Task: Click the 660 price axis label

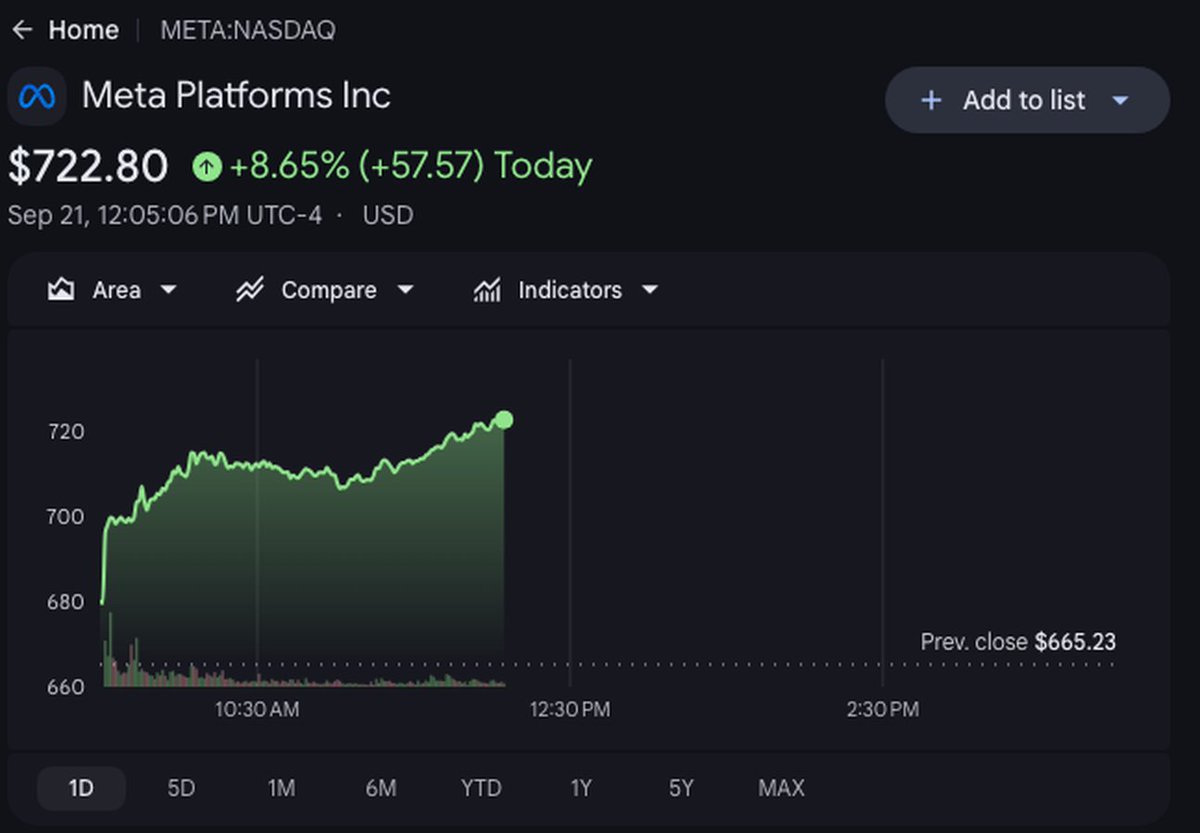Action: tap(66, 687)
